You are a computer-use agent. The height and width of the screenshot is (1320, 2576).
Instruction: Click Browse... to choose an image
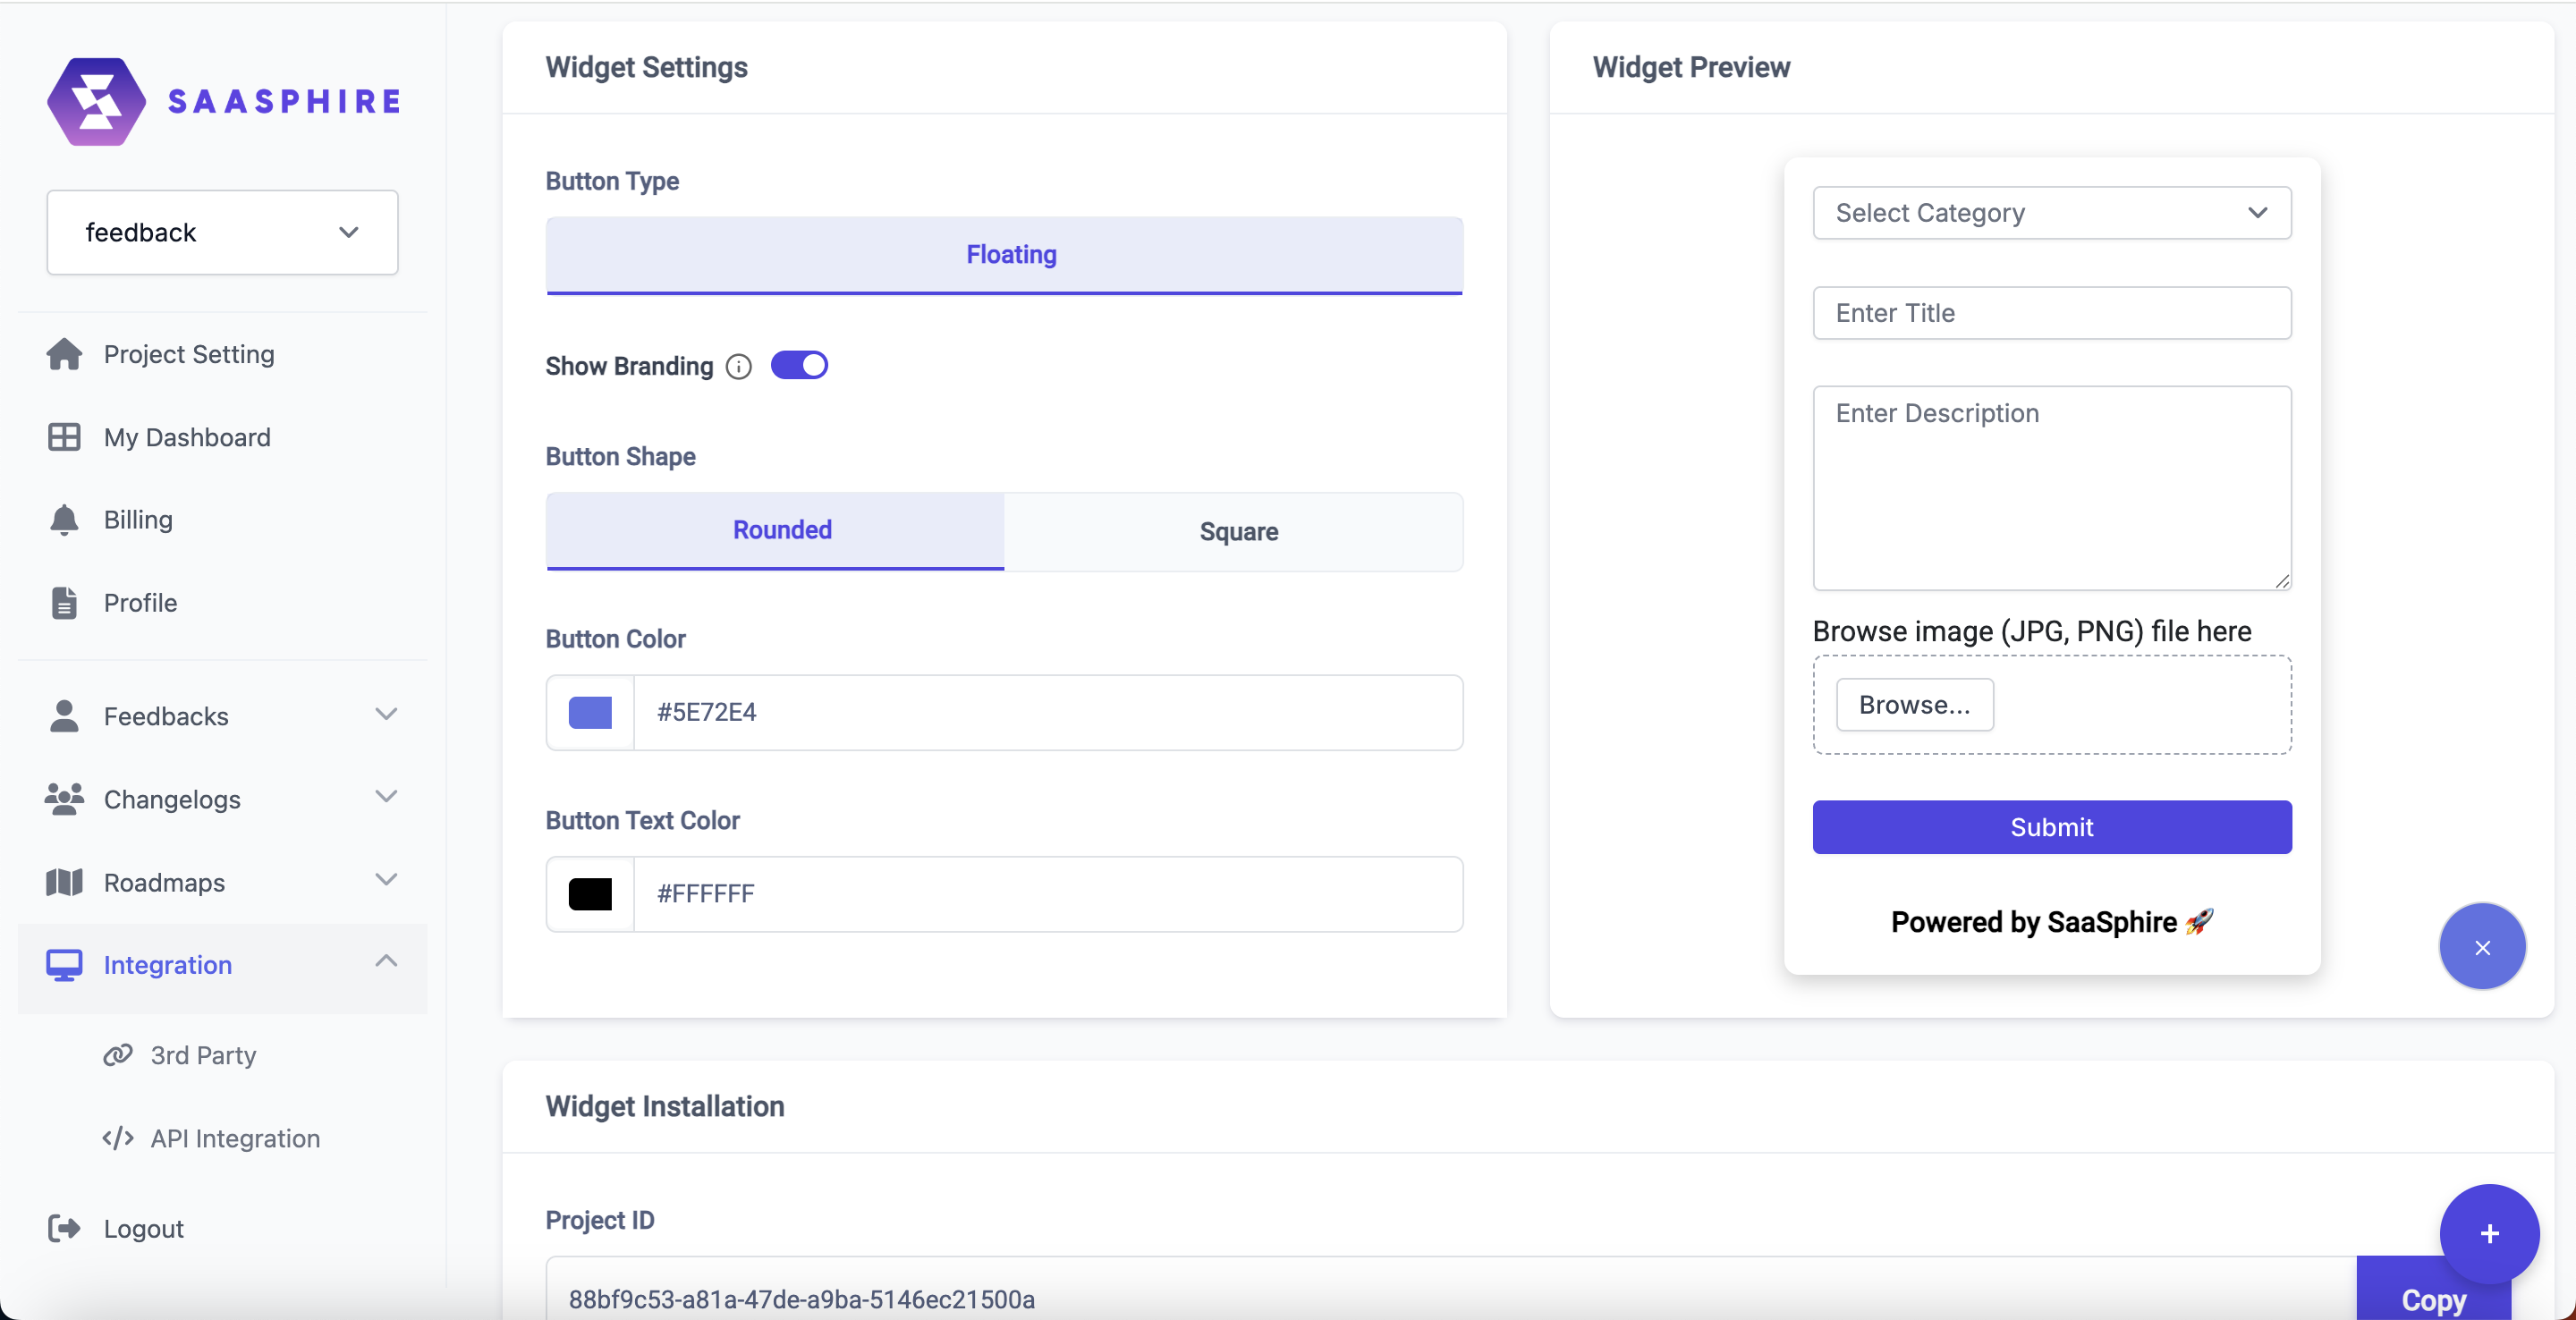click(x=1914, y=705)
